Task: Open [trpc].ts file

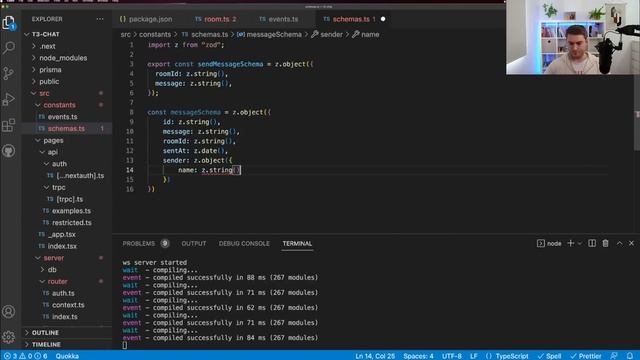Action: [70, 199]
